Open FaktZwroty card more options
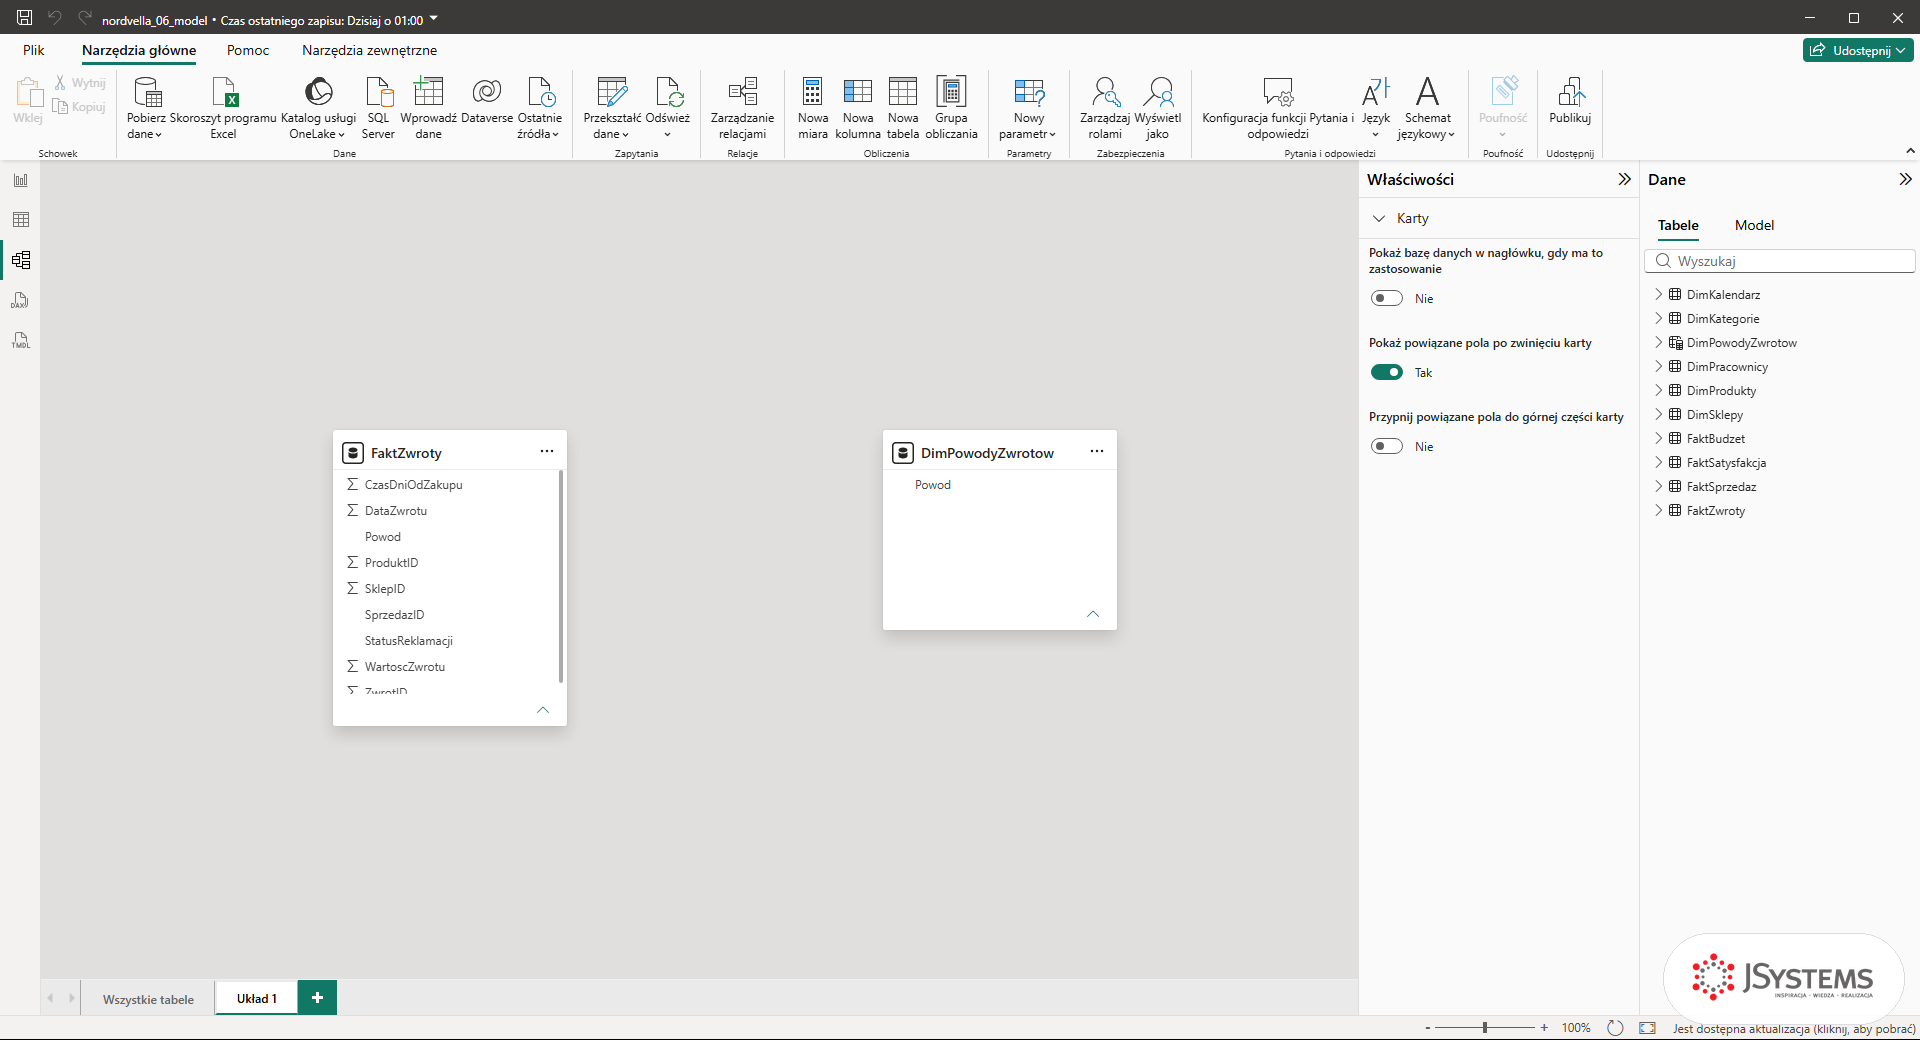Screen dimensions: 1920x1040 547,451
